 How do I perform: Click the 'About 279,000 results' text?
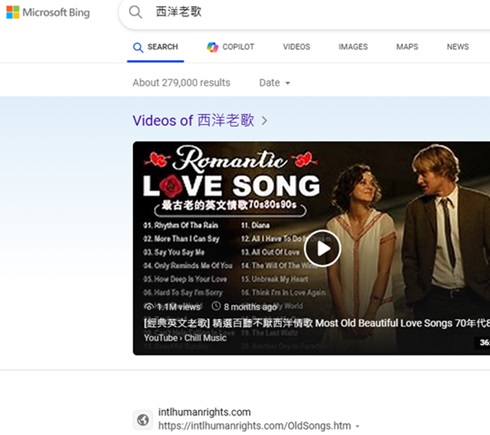[181, 83]
